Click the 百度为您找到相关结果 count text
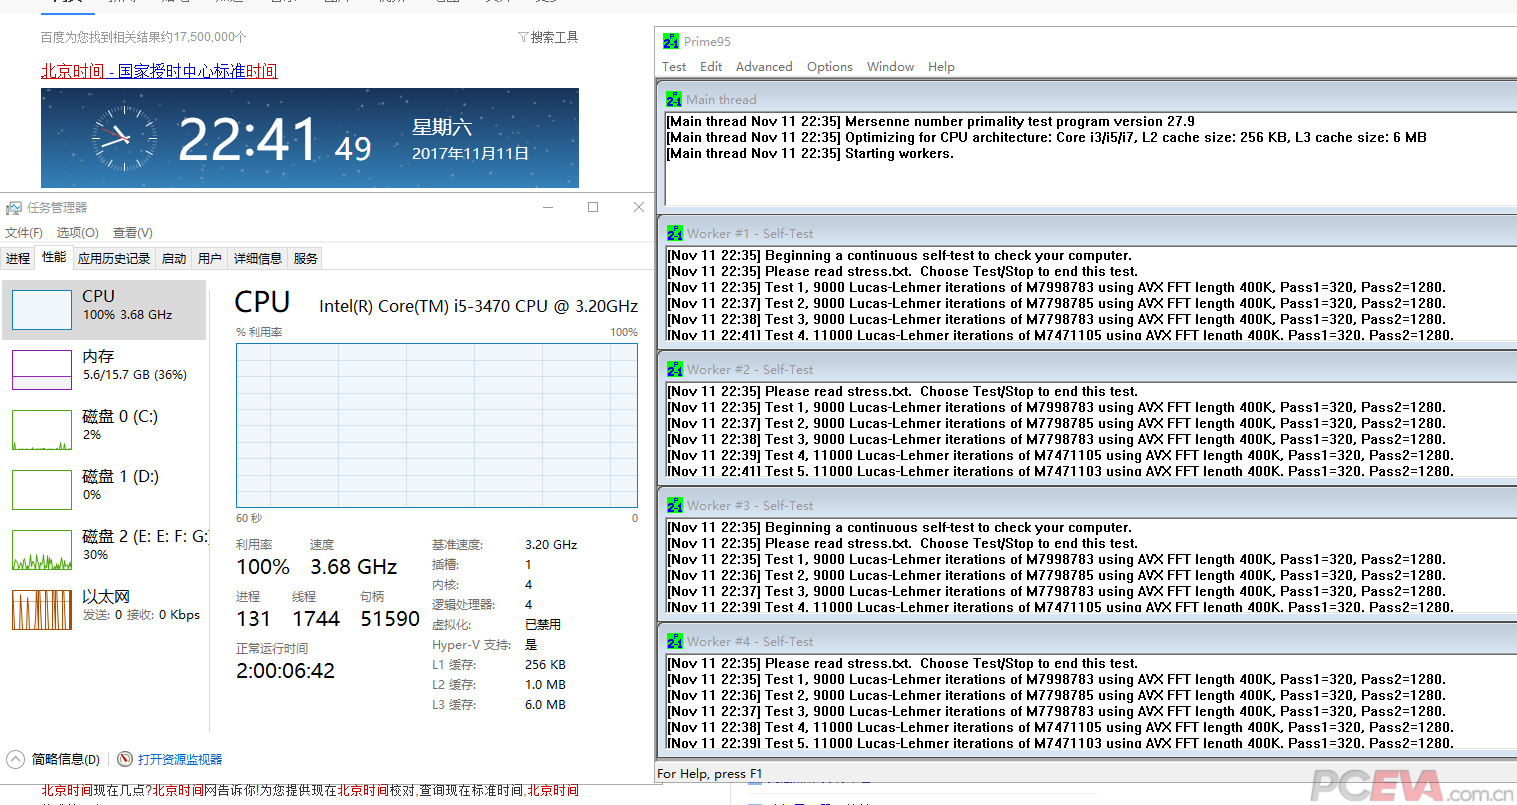Screen dimensions: 1517x805 pos(144,37)
